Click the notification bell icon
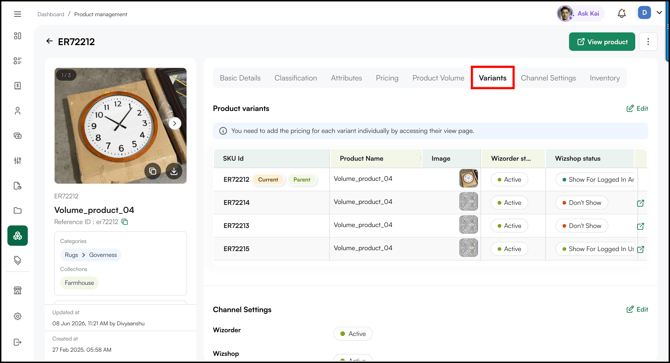 [x=622, y=14]
